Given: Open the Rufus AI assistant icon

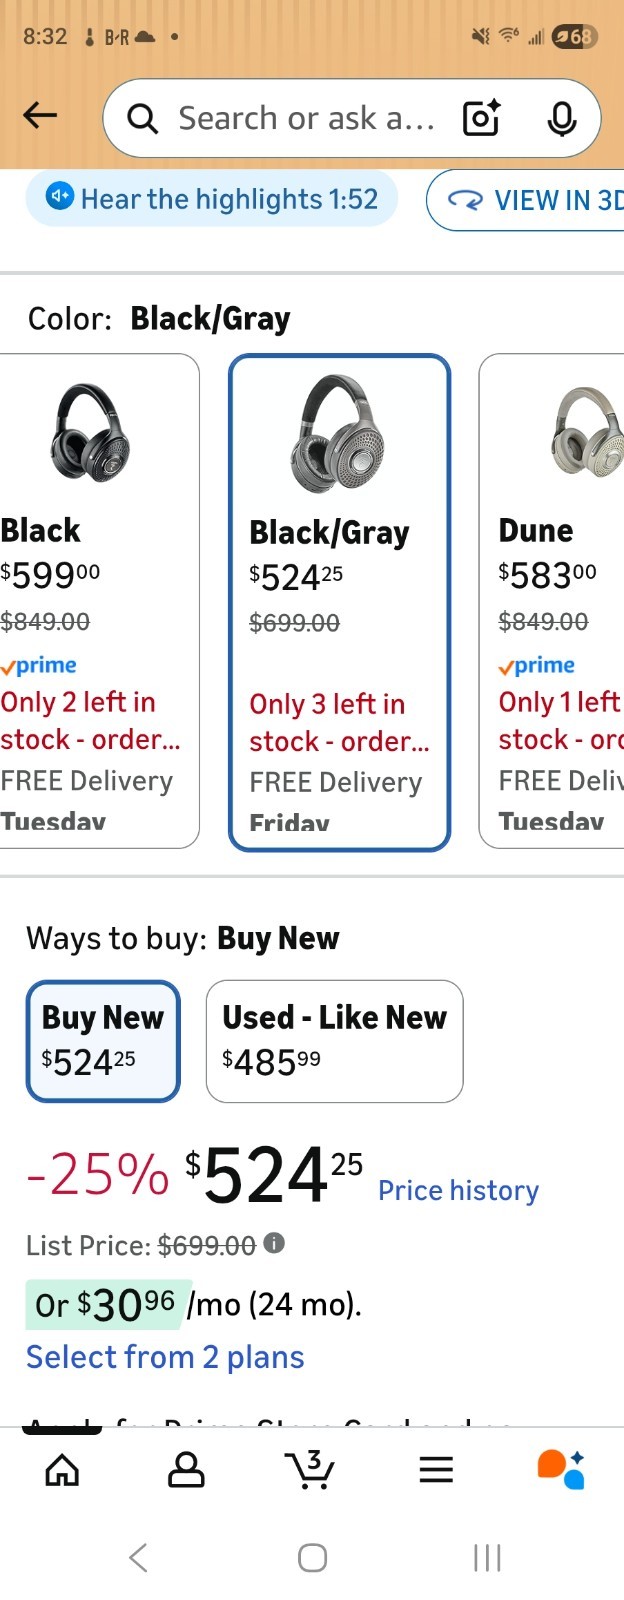Looking at the screenshot, I should pos(561,1469).
